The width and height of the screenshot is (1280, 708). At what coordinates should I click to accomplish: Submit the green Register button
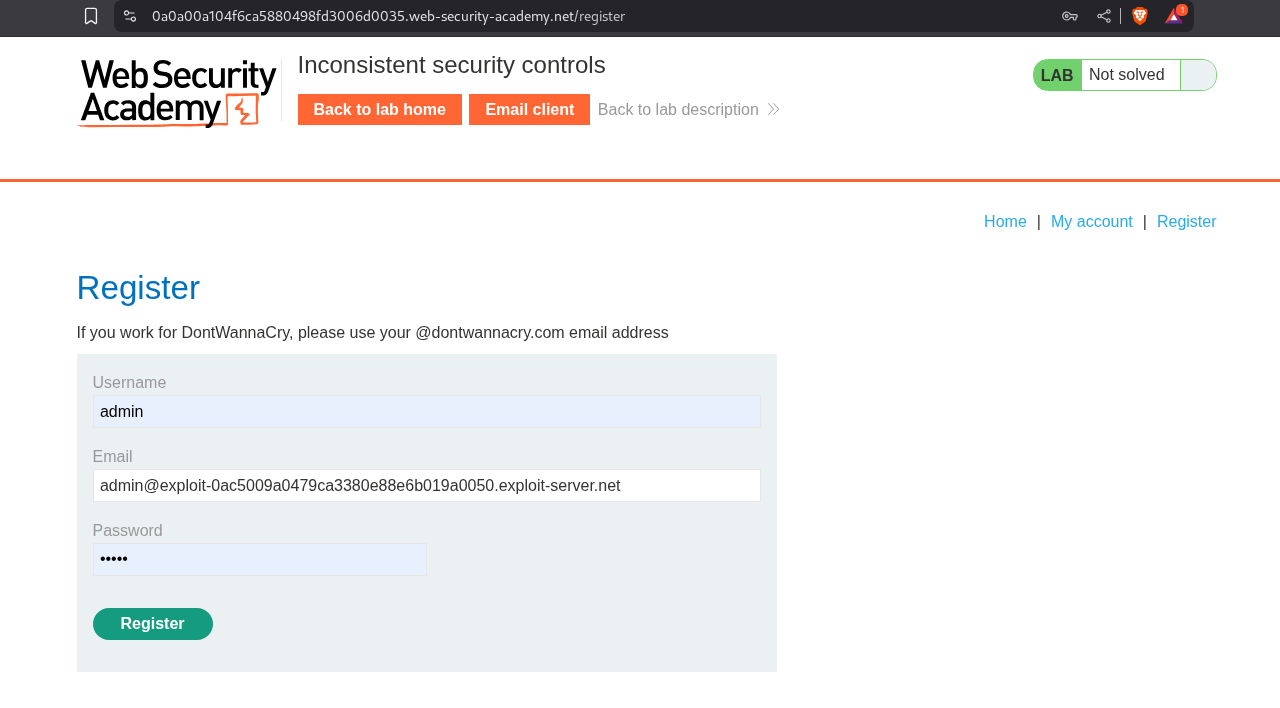point(152,624)
